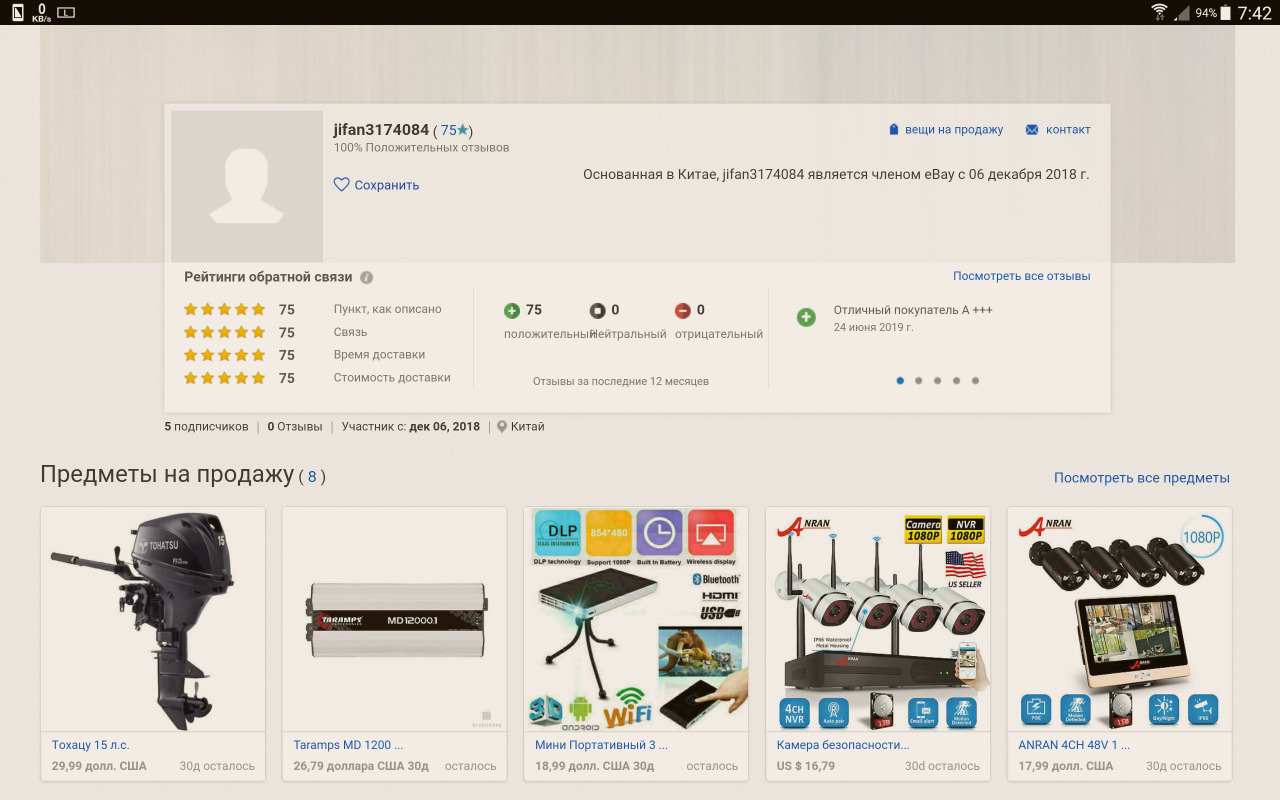Open the Посмотреть все отзывы link
Image resolution: width=1280 pixels, height=800 pixels.
click(x=1021, y=276)
